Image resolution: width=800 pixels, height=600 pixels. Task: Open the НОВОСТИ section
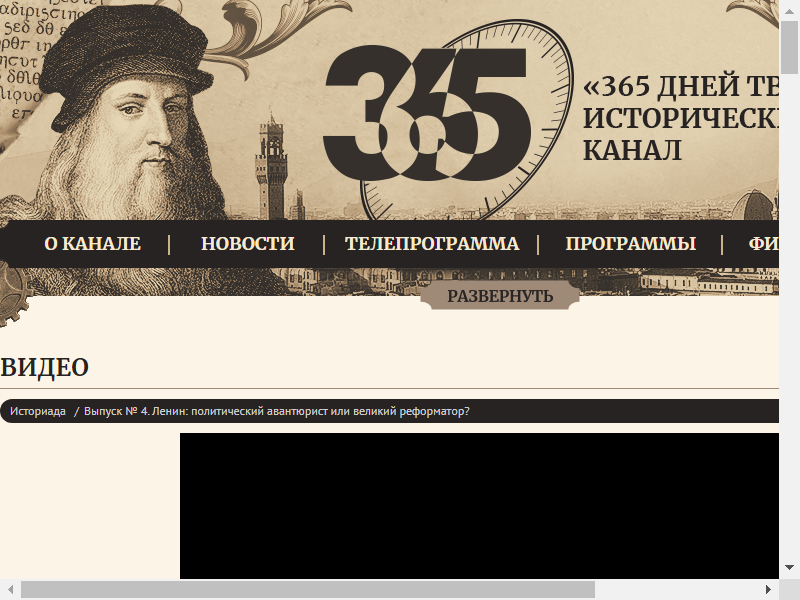pyautogui.click(x=247, y=244)
